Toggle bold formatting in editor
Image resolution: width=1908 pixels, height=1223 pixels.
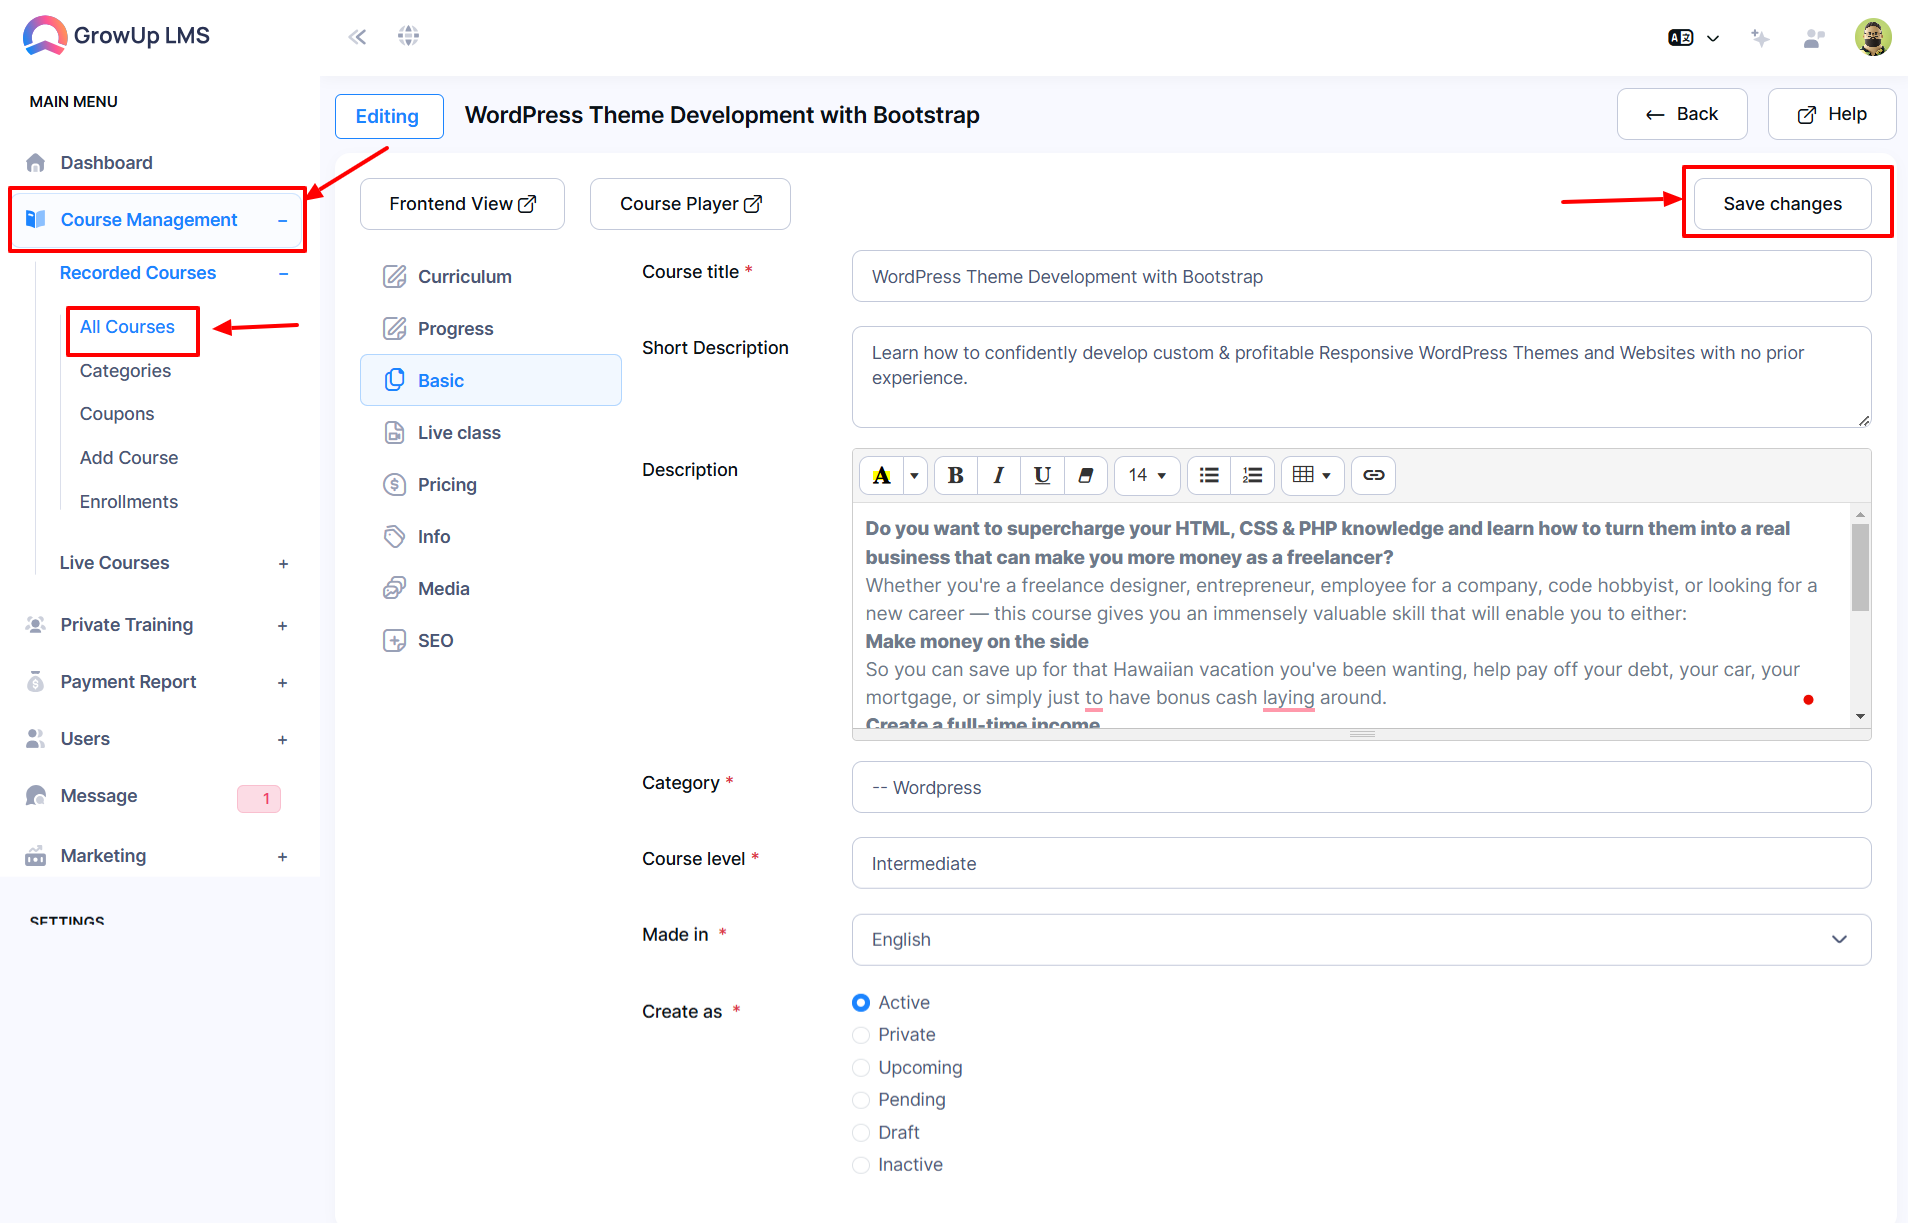[956, 475]
